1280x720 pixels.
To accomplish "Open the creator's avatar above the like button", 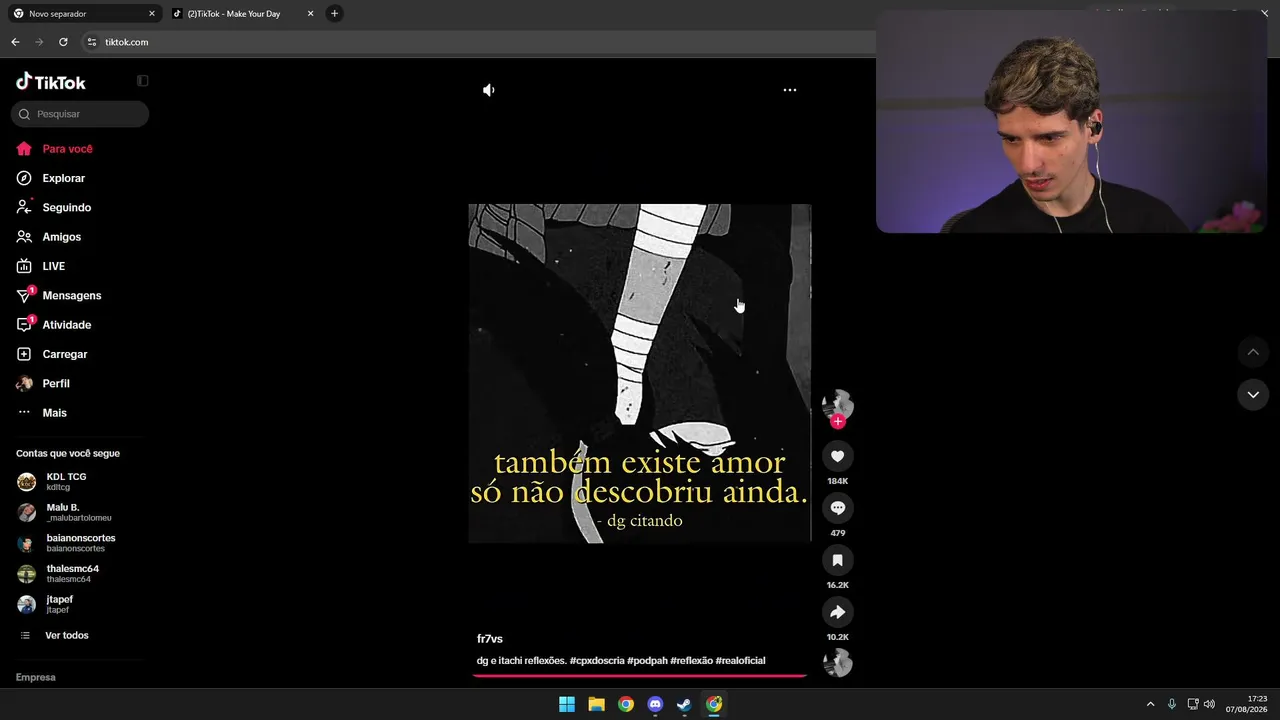I will coord(837,404).
